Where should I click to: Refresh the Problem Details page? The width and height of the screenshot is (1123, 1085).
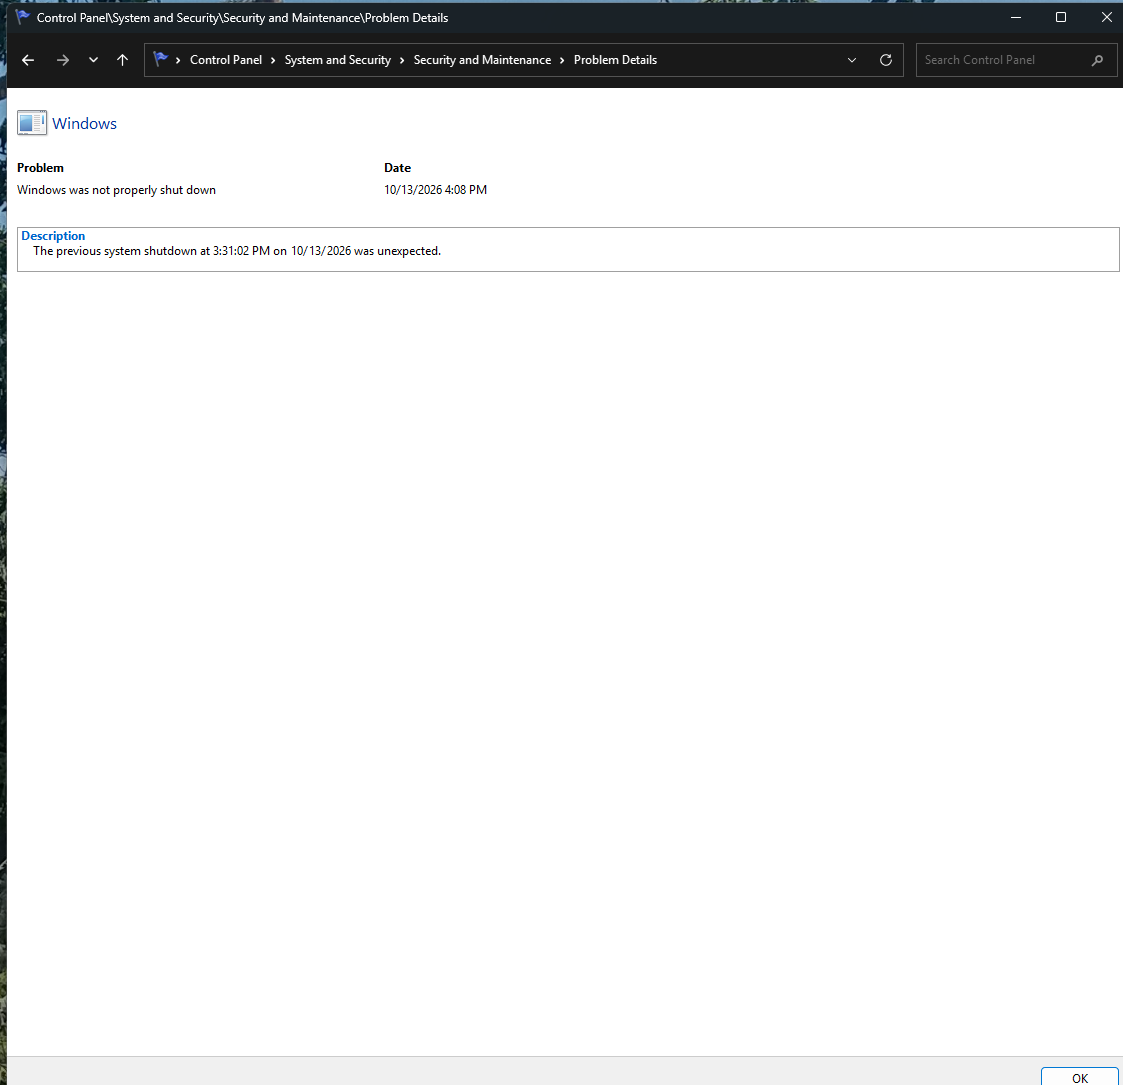coord(886,60)
